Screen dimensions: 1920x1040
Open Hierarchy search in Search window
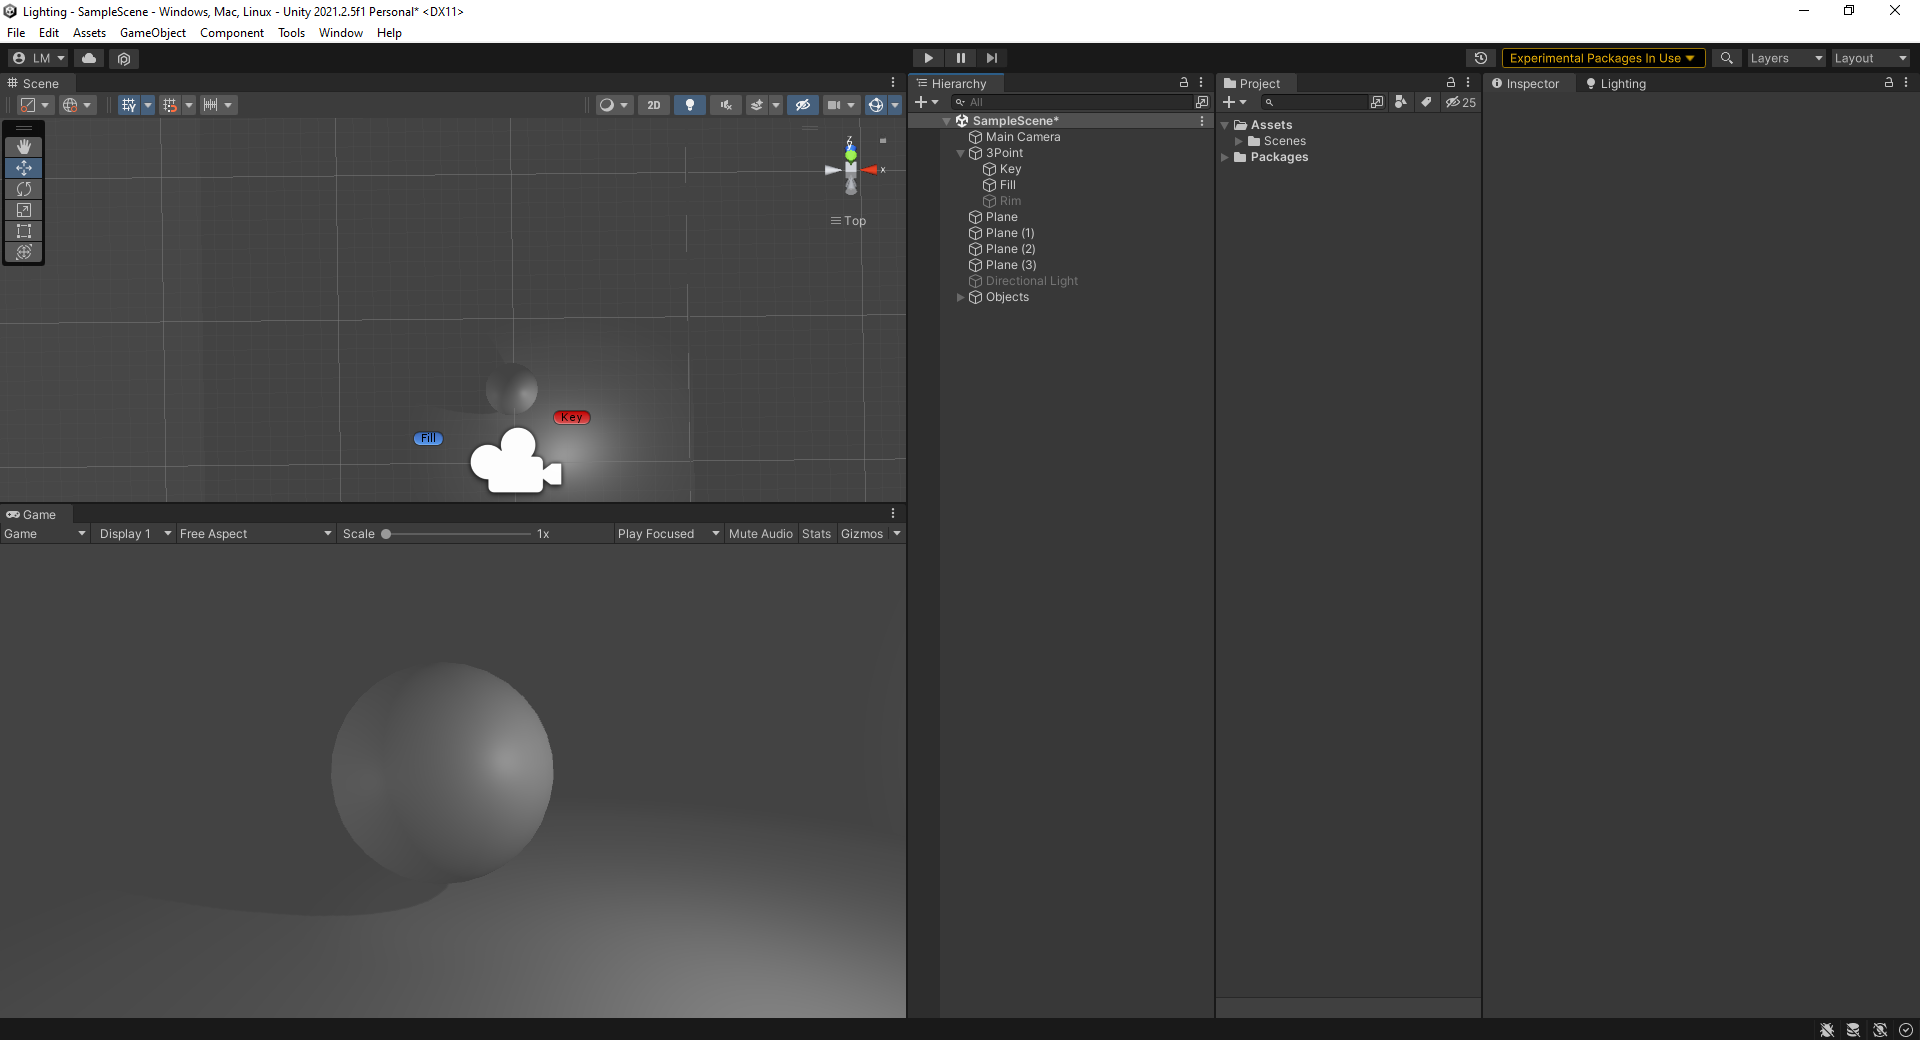coord(1201,102)
